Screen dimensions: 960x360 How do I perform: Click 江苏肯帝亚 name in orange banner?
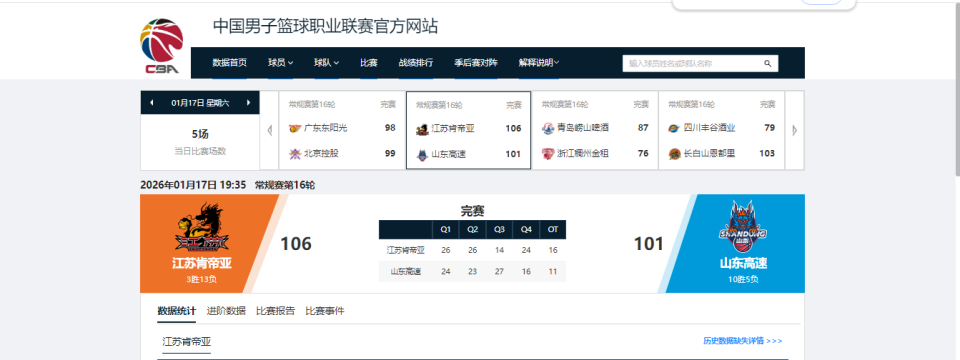202,264
